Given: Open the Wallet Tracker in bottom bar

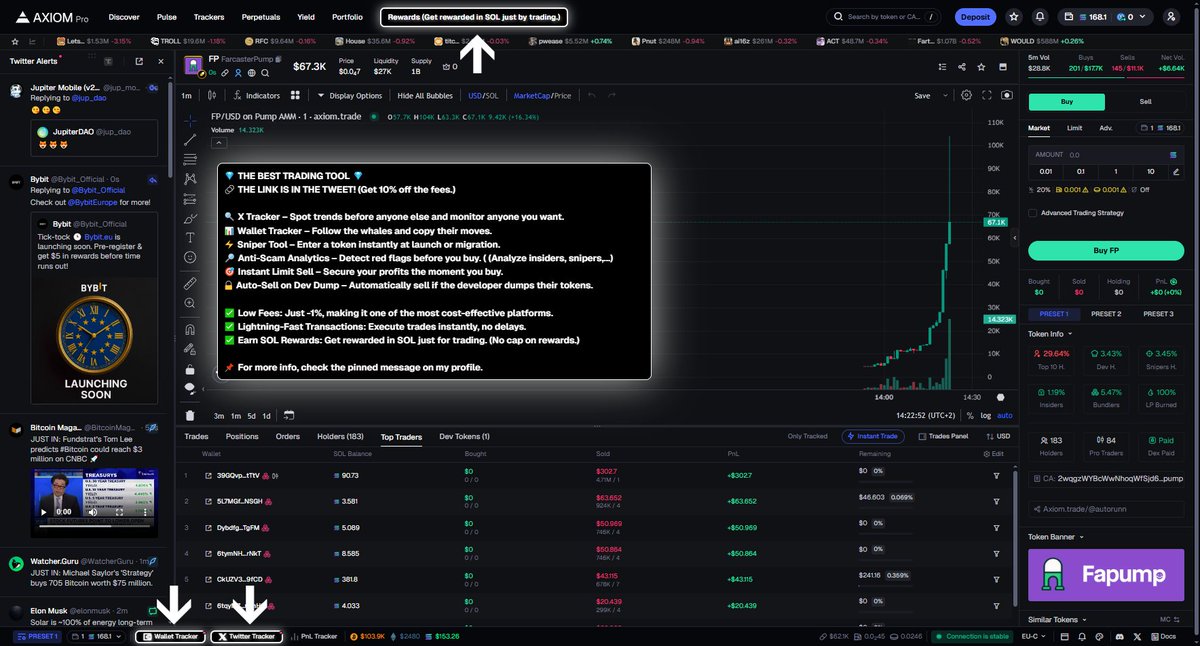Looking at the screenshot, I should (x=170, y=636).
